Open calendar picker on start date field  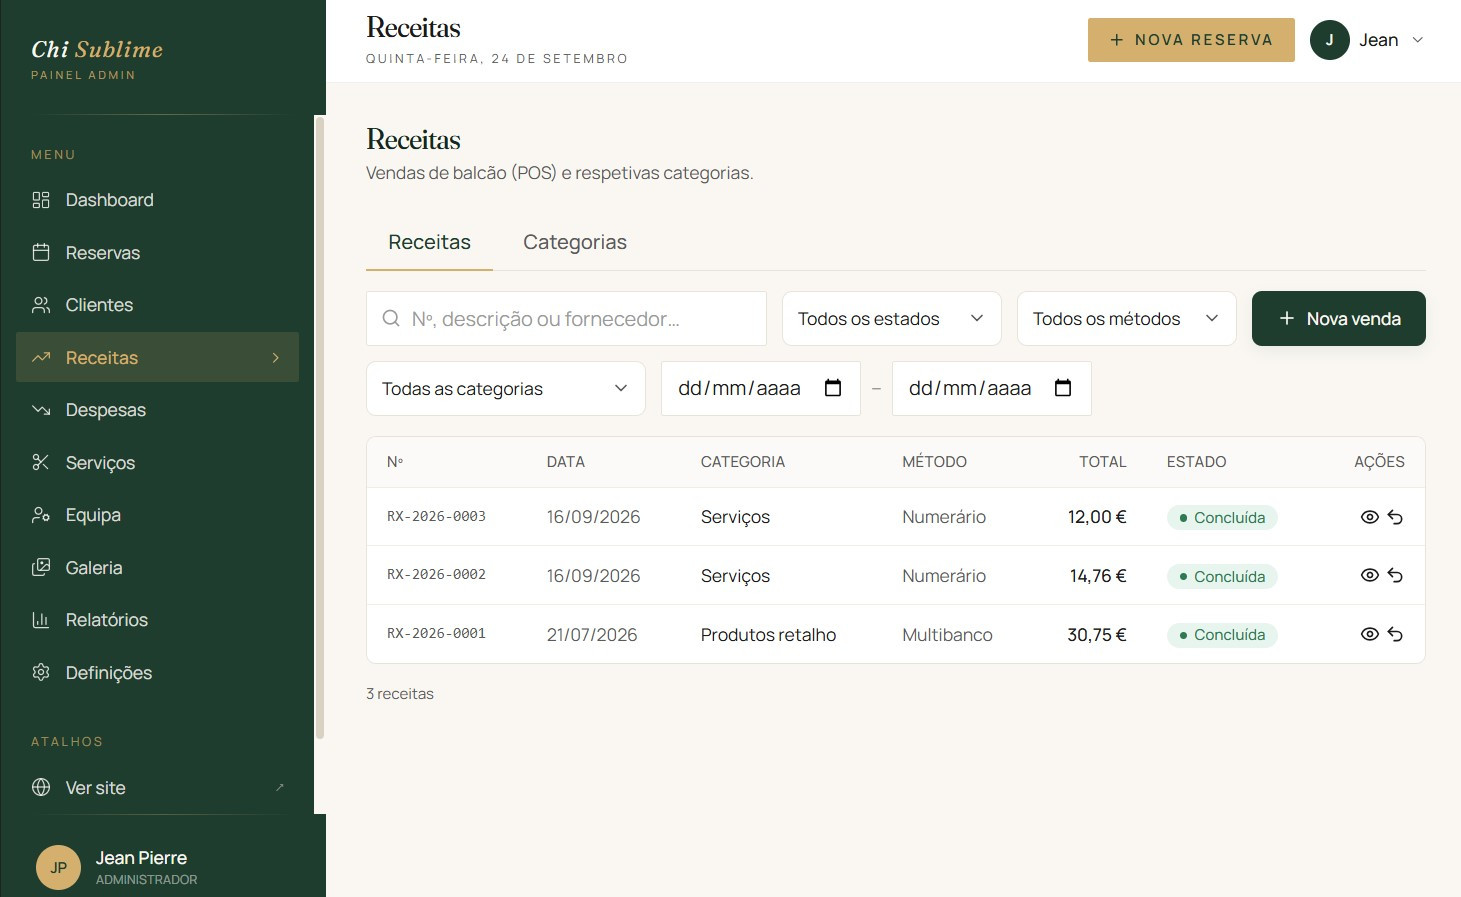833,388
